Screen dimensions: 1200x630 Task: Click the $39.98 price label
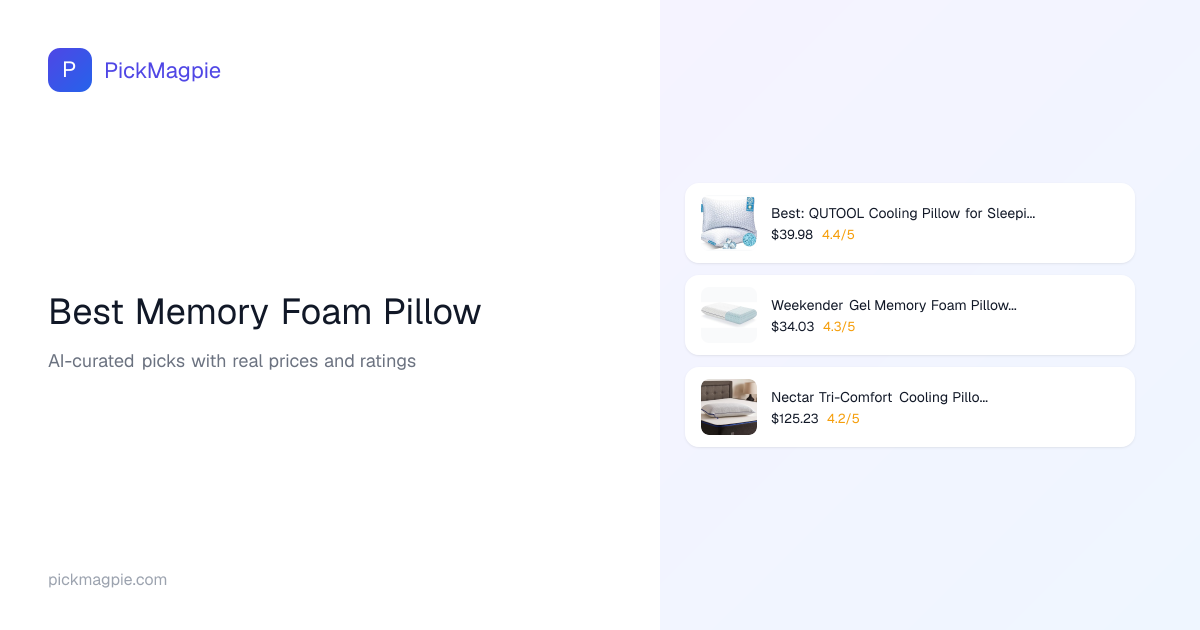(792, 235)
